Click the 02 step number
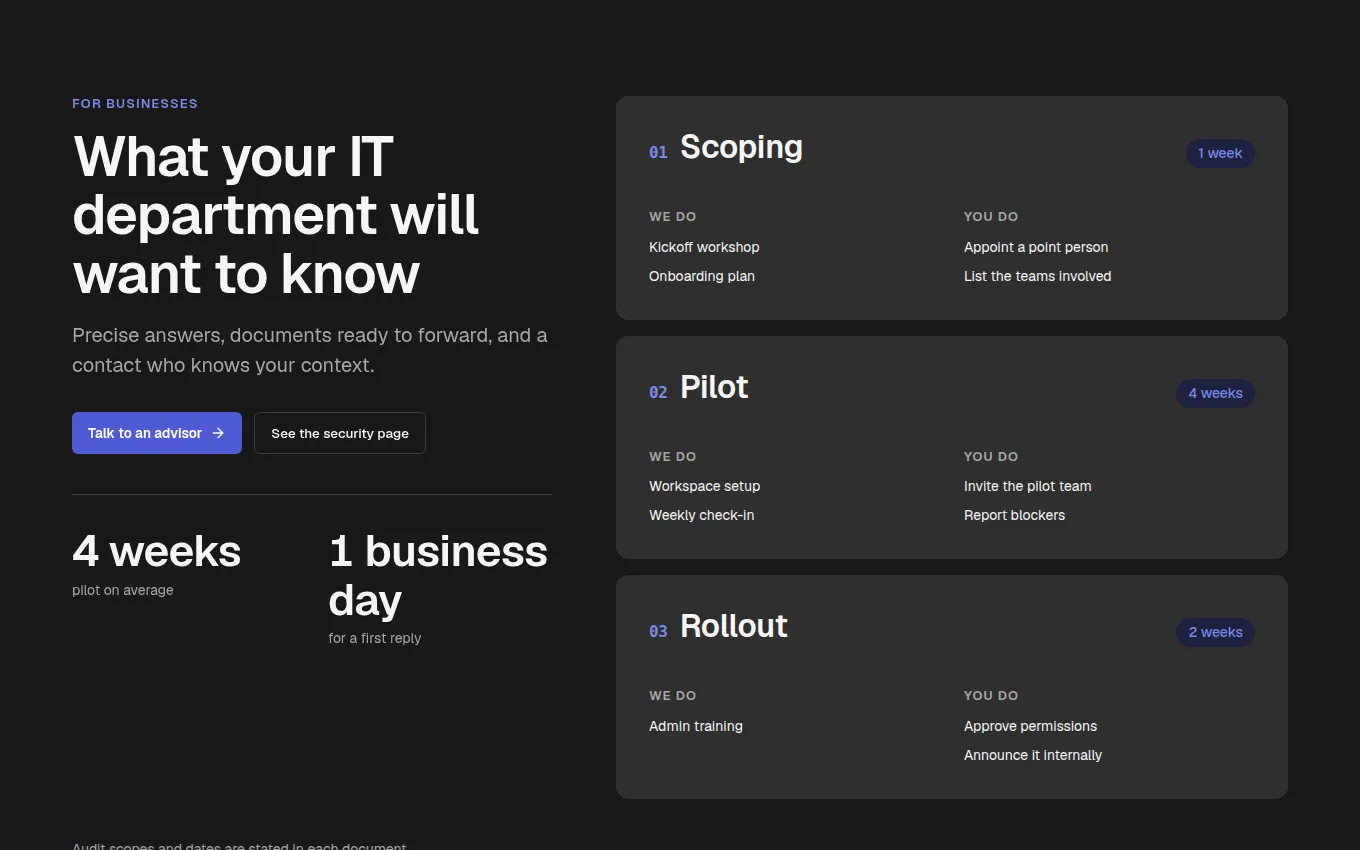This screenshot has width=1360, height=850. click(x=658, y=392)
